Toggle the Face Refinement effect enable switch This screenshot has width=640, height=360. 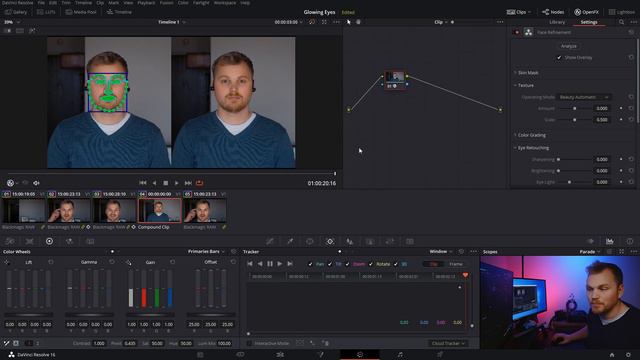point(516,32)
